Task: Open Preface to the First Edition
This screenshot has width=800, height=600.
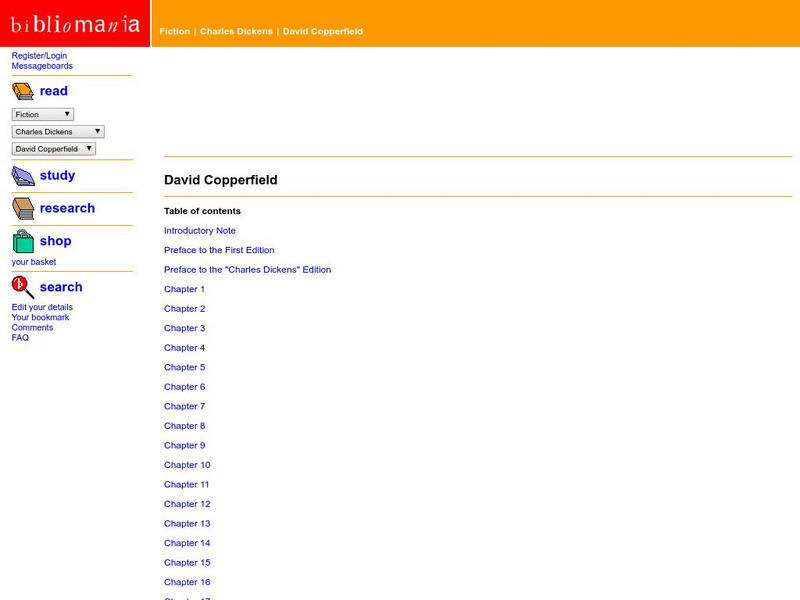Action: tap(219, 250)
